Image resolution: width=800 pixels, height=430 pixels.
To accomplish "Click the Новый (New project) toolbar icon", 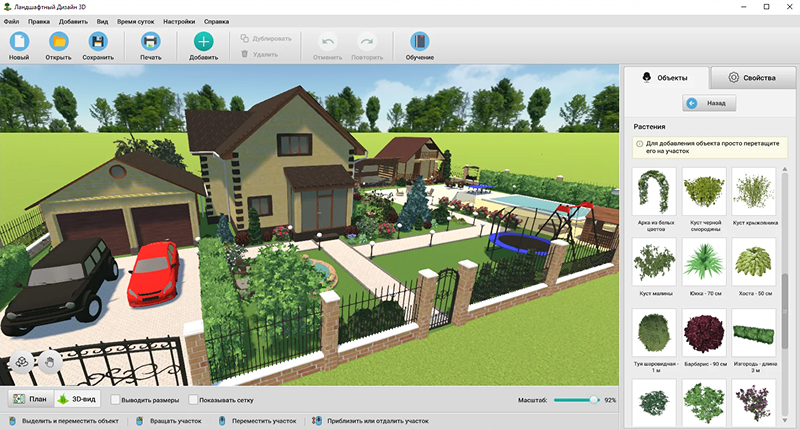I will tap(19, 42).
